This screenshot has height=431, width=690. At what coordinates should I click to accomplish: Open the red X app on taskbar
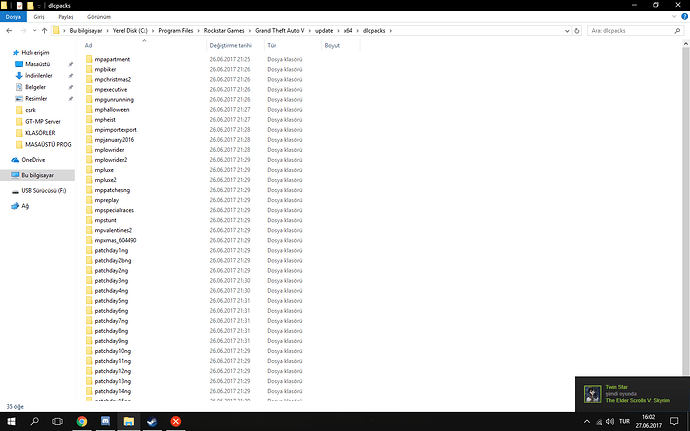pos(176,421)
